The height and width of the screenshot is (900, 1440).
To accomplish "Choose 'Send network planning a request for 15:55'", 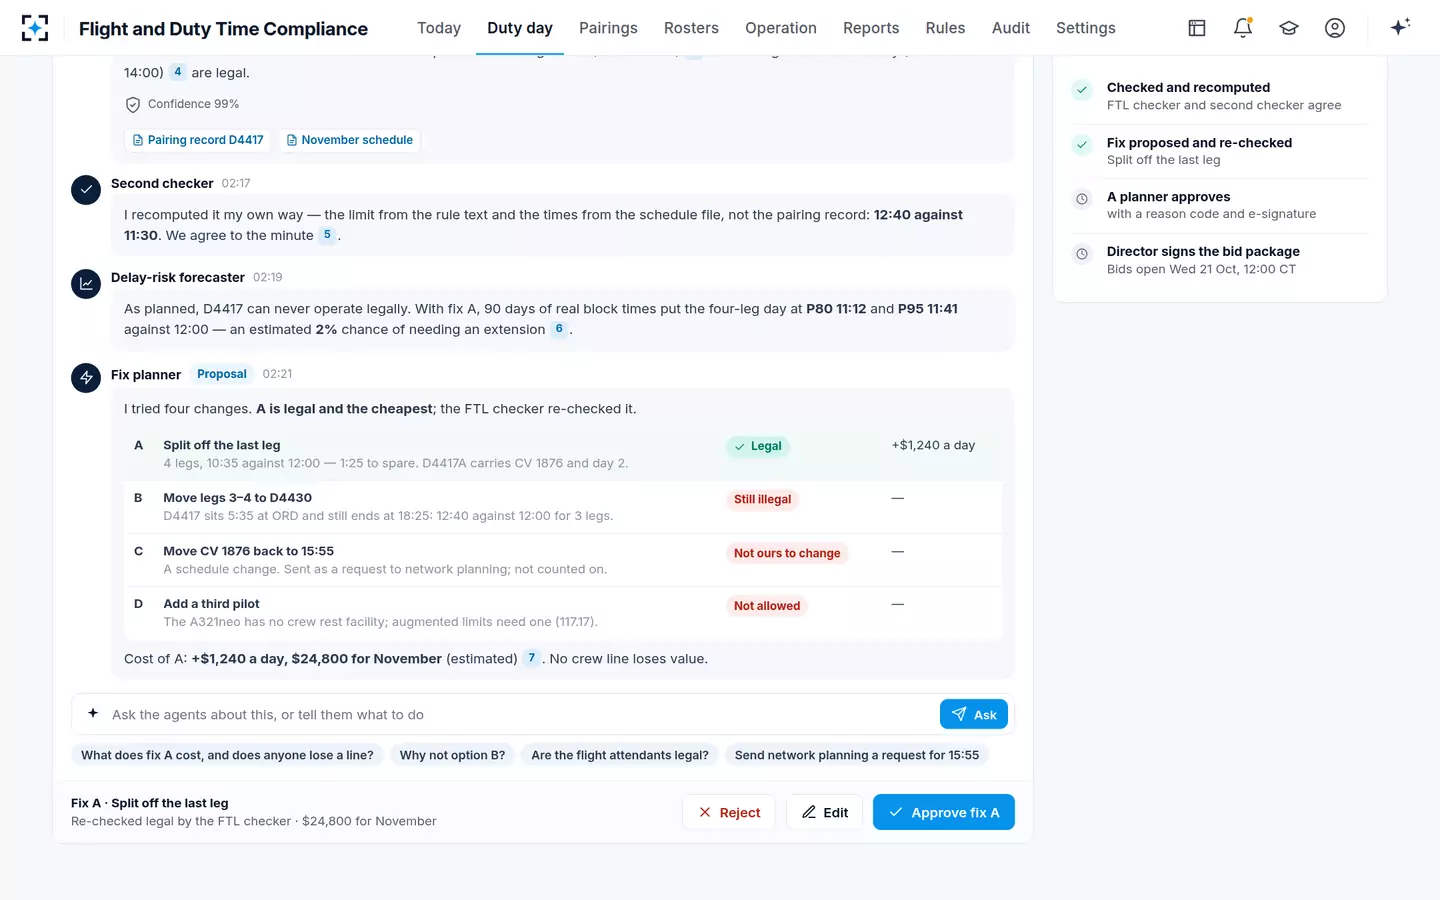I will (x=857, y=755).
